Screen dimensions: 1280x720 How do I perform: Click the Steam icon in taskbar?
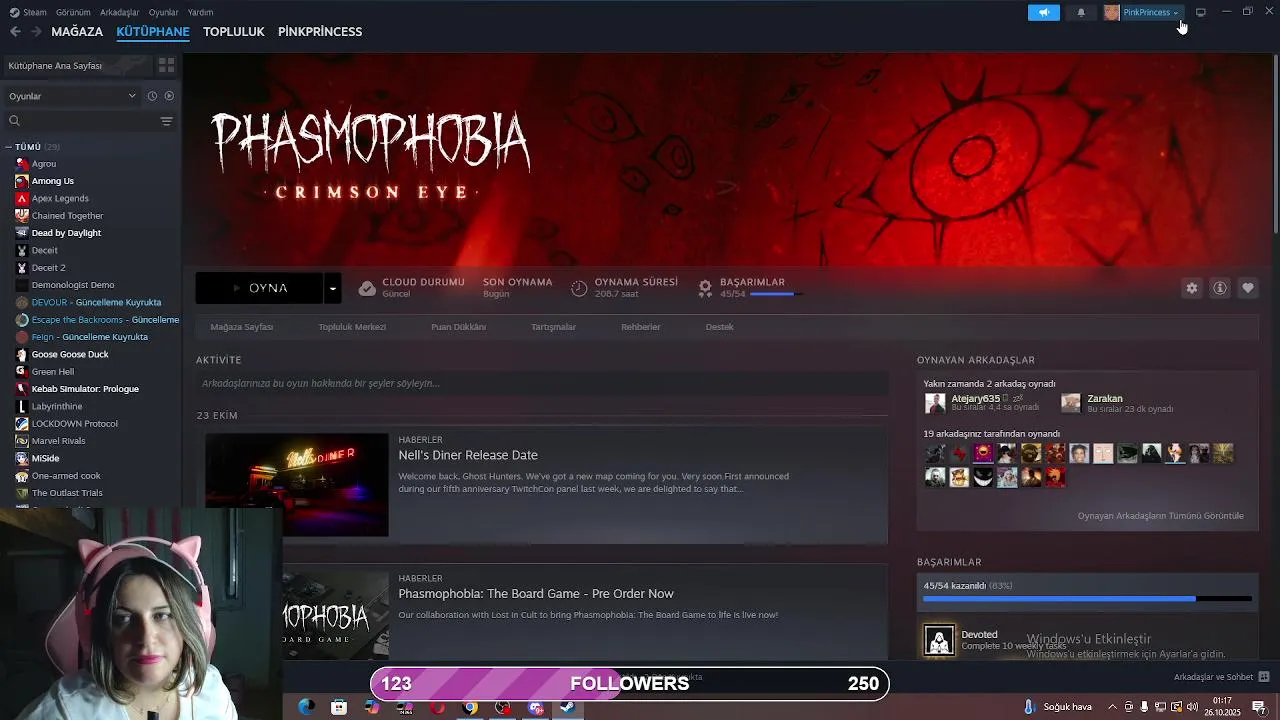coord(567,707)
